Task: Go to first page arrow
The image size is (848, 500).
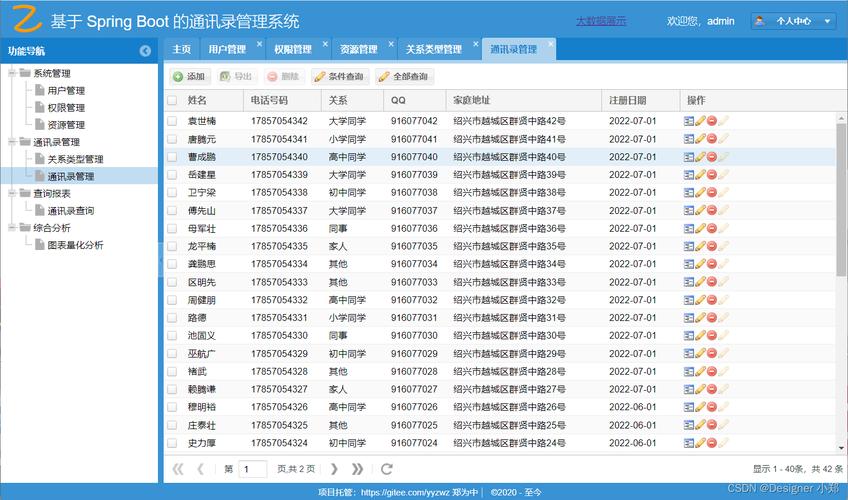Action: point(177,469)
